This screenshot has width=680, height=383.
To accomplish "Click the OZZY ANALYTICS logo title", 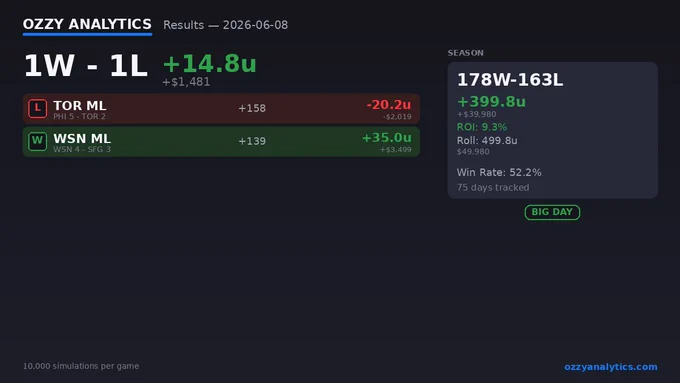I will (87, 24).
